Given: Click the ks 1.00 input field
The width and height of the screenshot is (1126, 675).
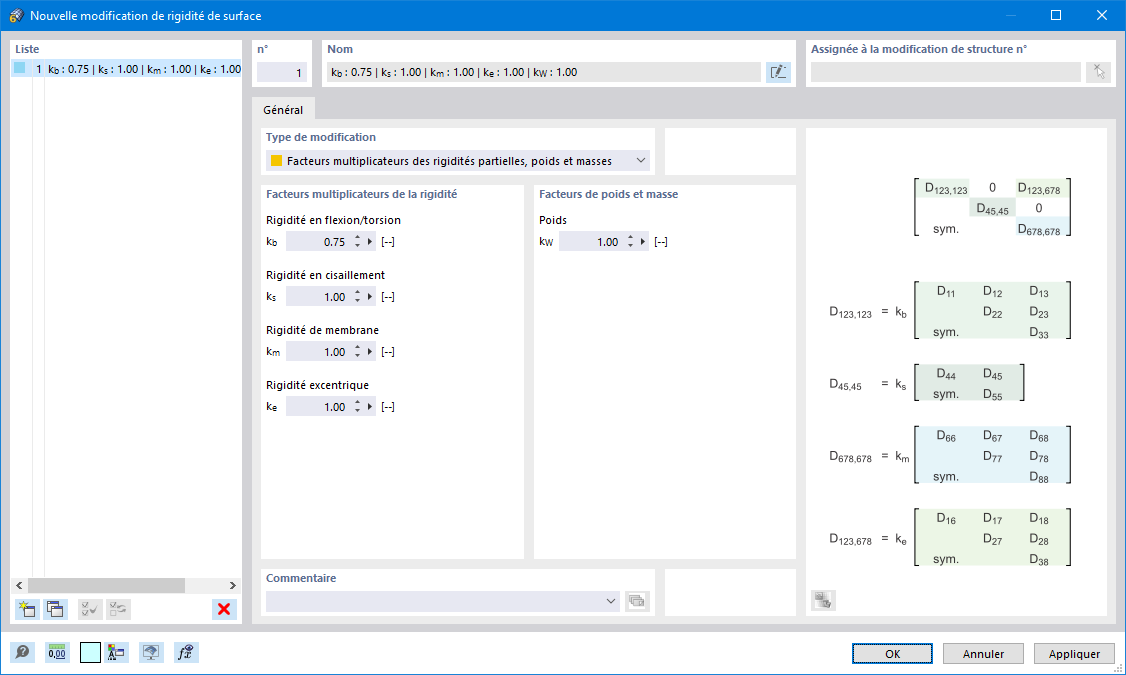Looking at the screenshot, I should [318, 297].
